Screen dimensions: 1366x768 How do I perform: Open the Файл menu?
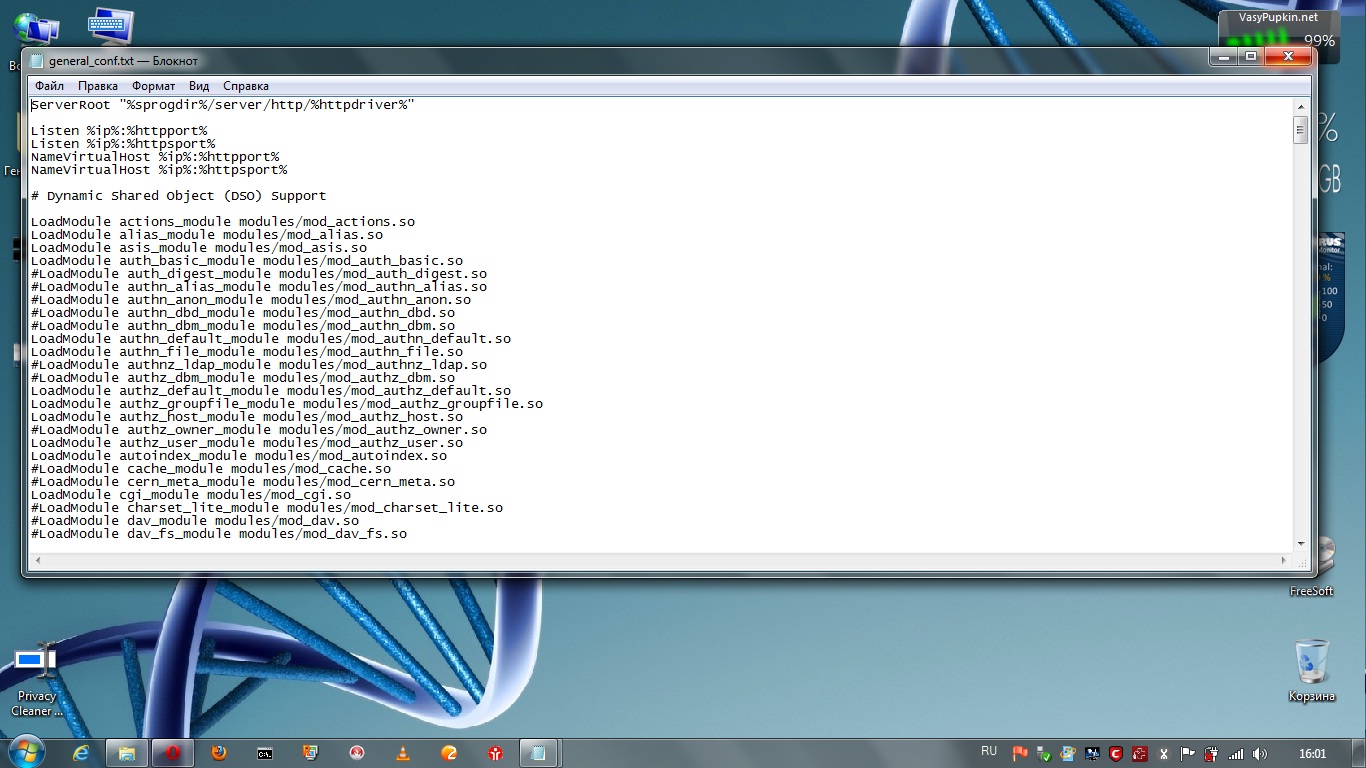pyautogui.click(x=49, y=86)
